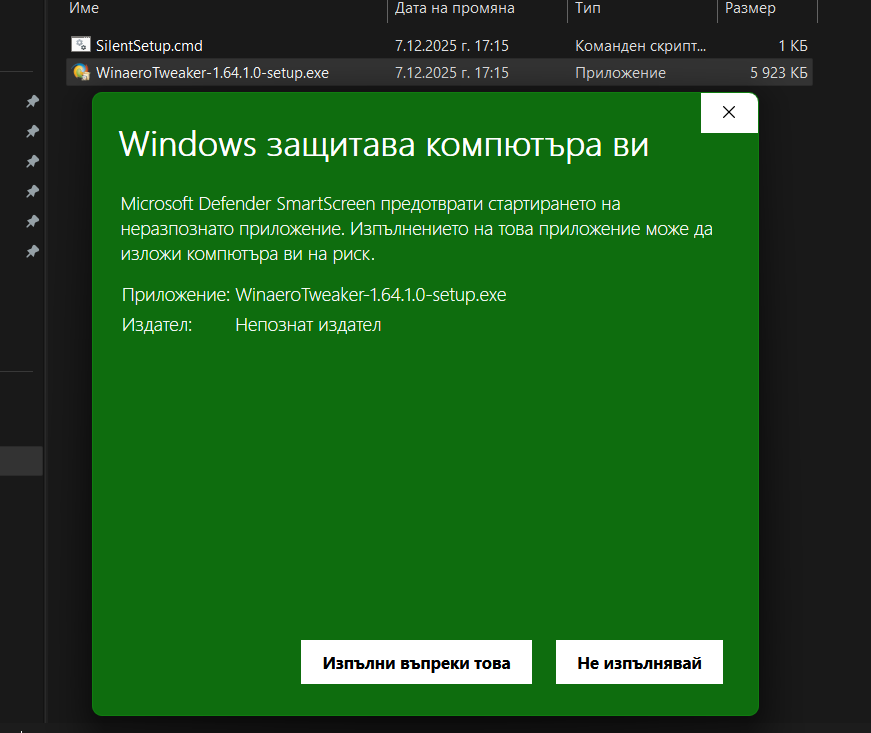This screenshot has height=733, width=871.
Task: Sort by the 'Дата на промяна' column header
Action: [455, 8]
